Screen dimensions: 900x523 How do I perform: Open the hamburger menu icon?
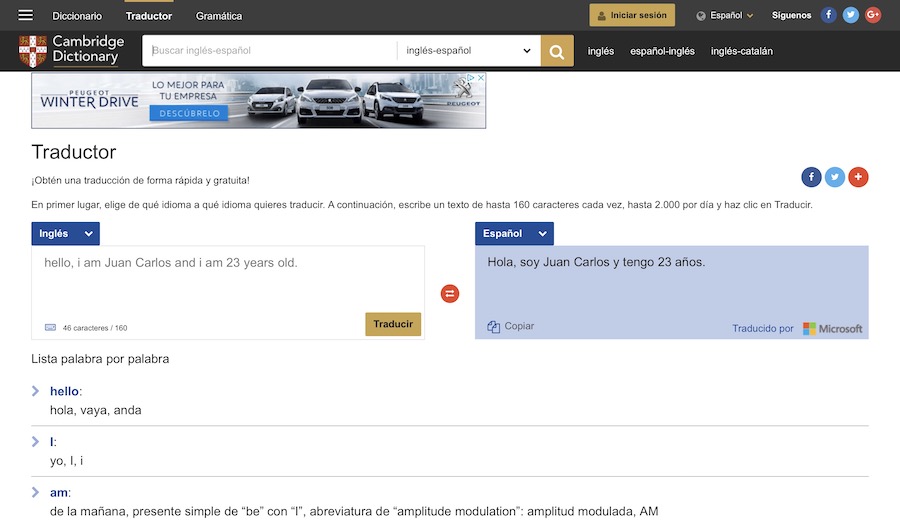coord(26,15)
